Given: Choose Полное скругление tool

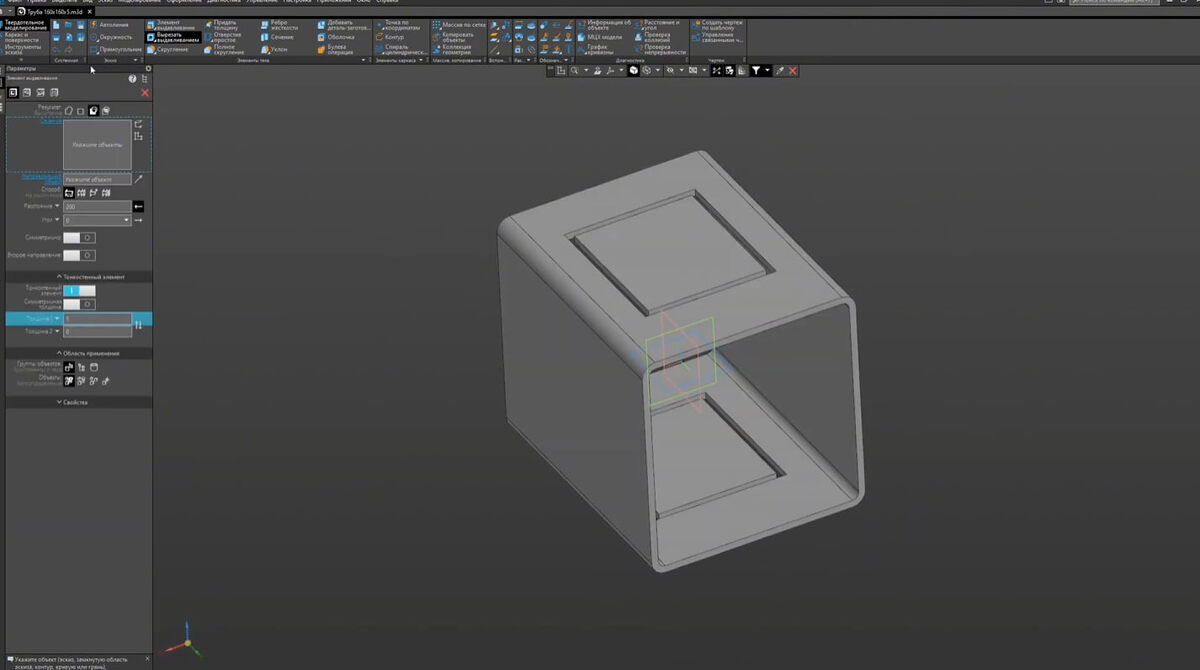Looking at the screenshot, I should [x=222, y=49].
